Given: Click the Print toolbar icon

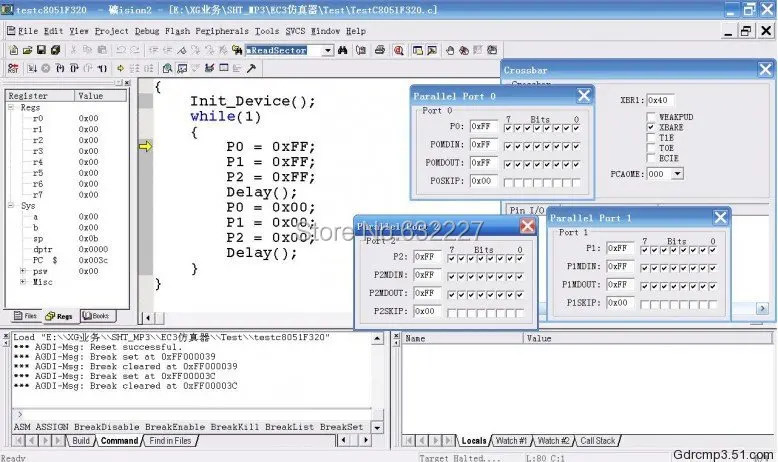Looking at the screenshot, I should click(380, 50).
